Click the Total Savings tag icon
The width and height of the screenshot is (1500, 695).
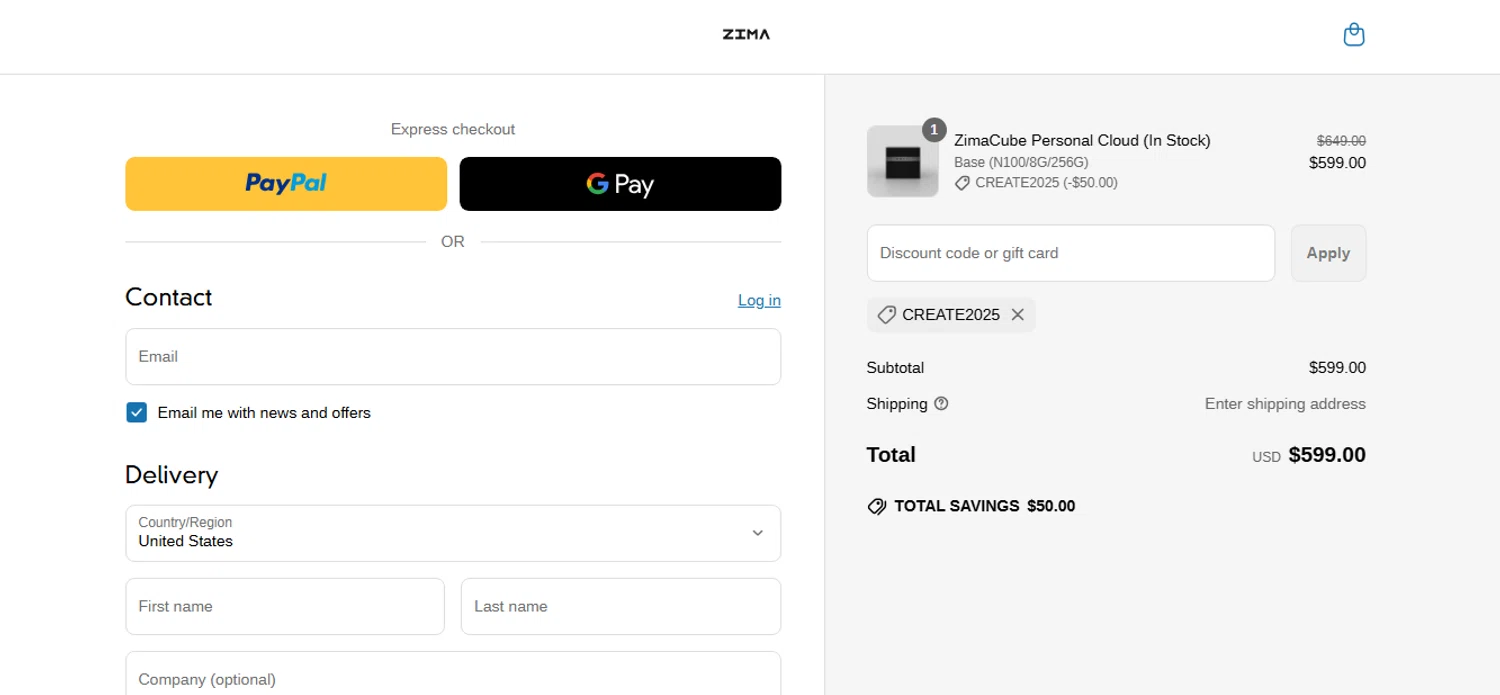[877, 506]
